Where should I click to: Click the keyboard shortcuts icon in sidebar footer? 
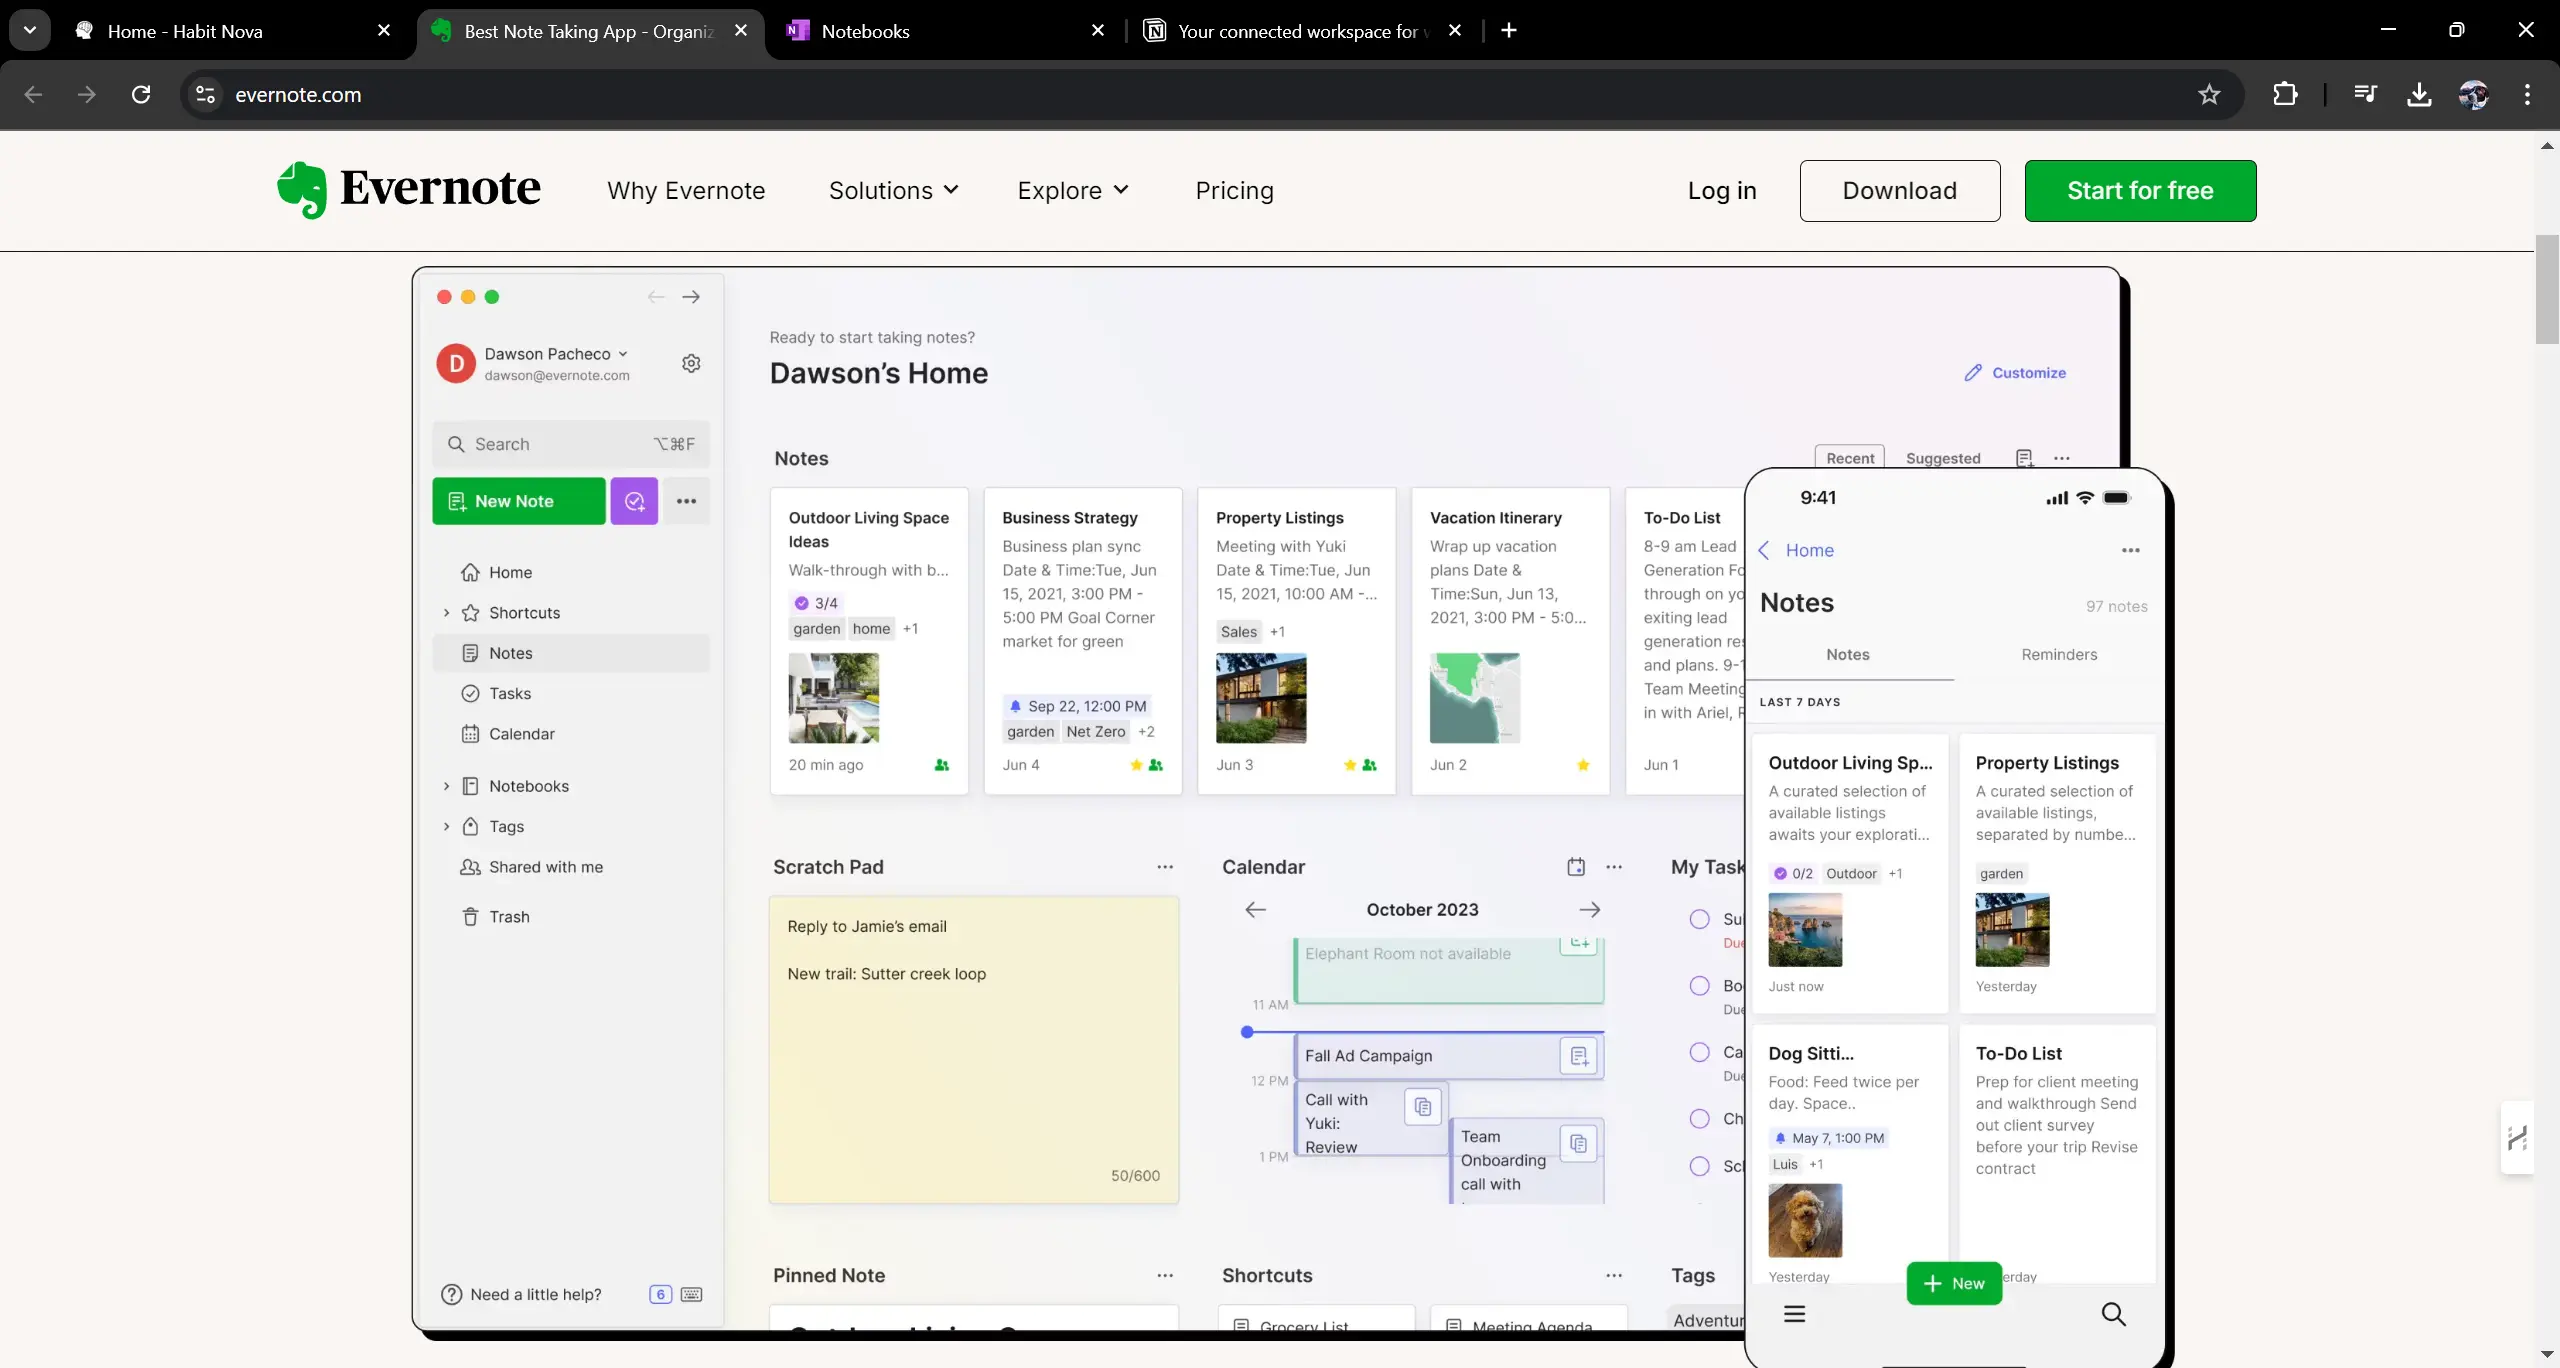(x=691, y=1295)
